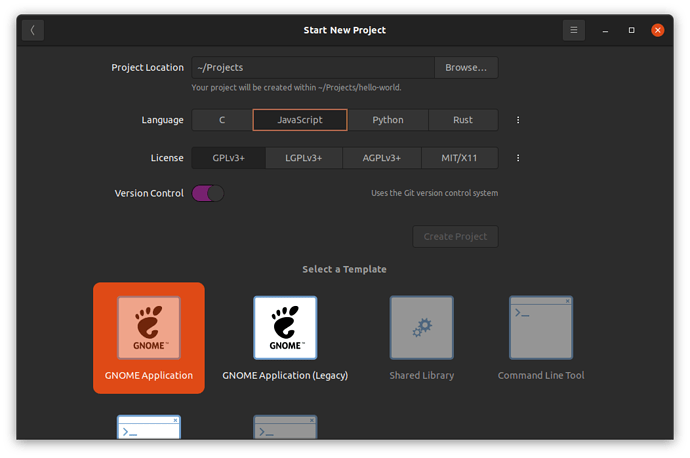Viewport: 690px width, 458px height.
Task: Choose C as the project language
Action: [222, 120]
